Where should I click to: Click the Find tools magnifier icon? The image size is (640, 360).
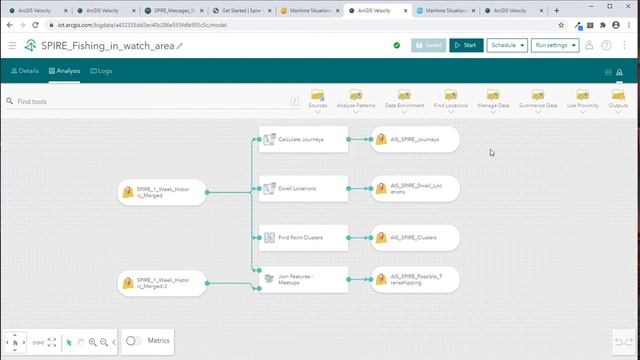coord(9,101)
